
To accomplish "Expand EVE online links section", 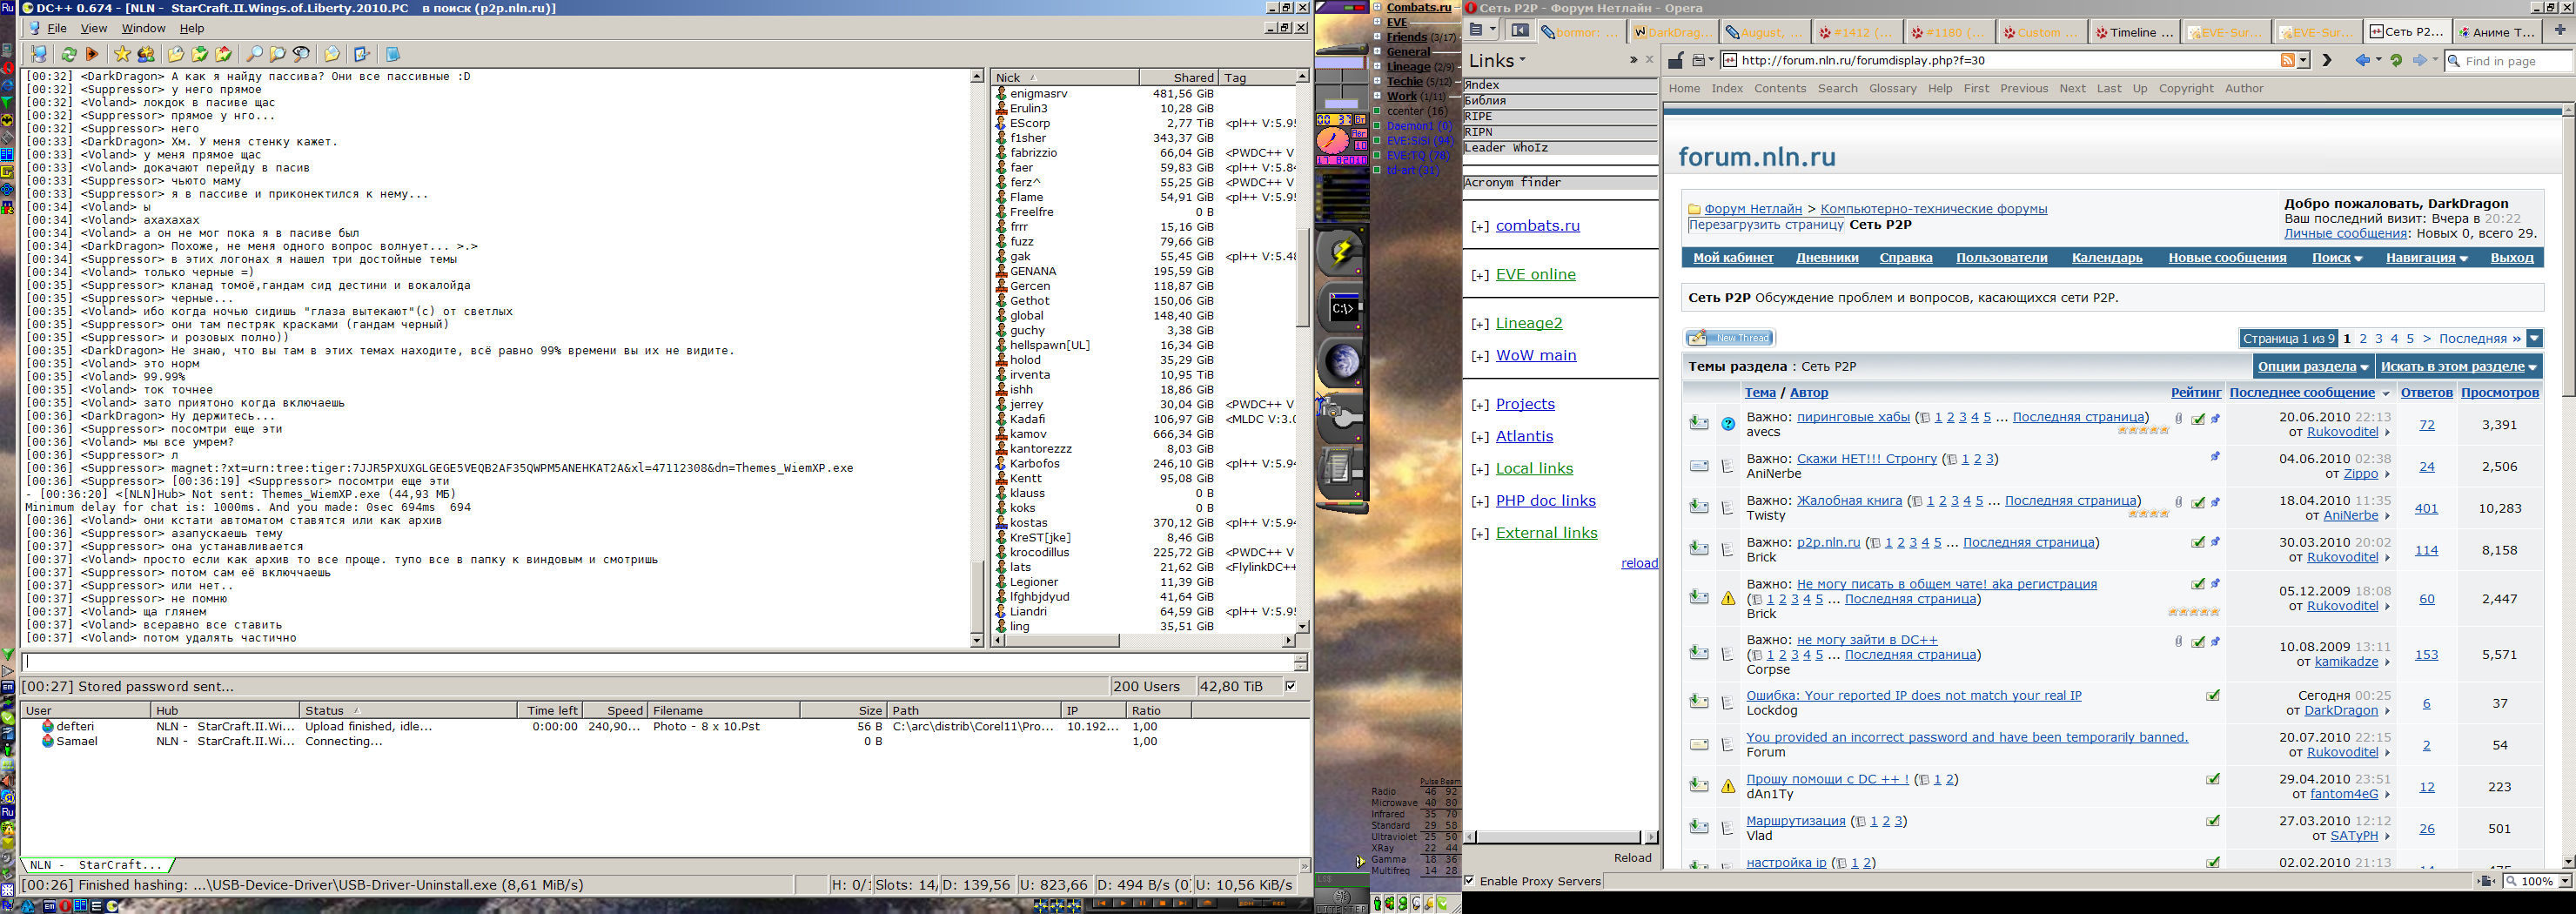I will [x=1480, y=275].
